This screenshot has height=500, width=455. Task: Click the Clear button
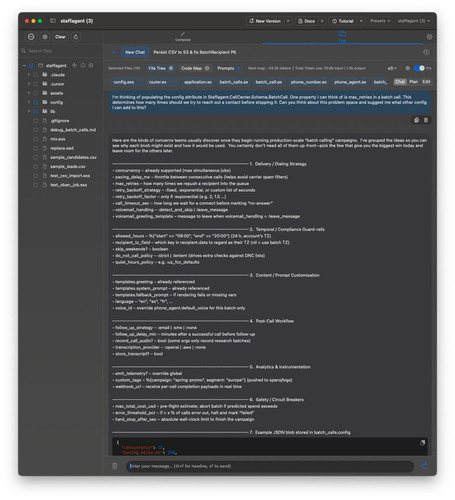coord(60,37)
